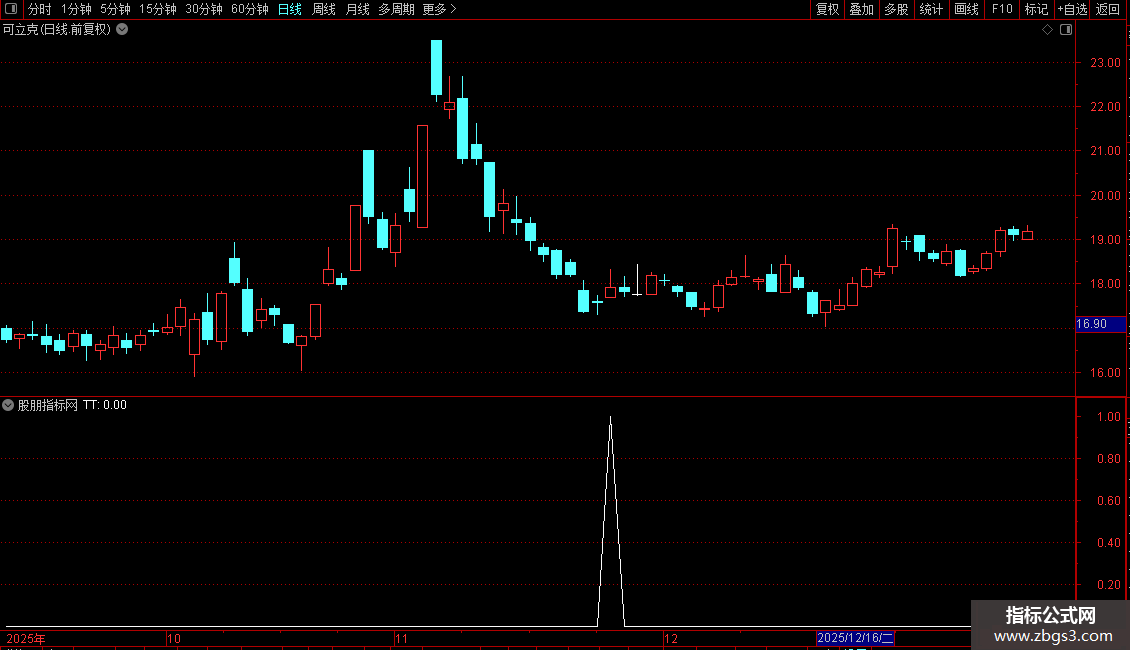1130x650 pixels.
Task: Click the 1.00 indicator axis label
Action: 1108,417
